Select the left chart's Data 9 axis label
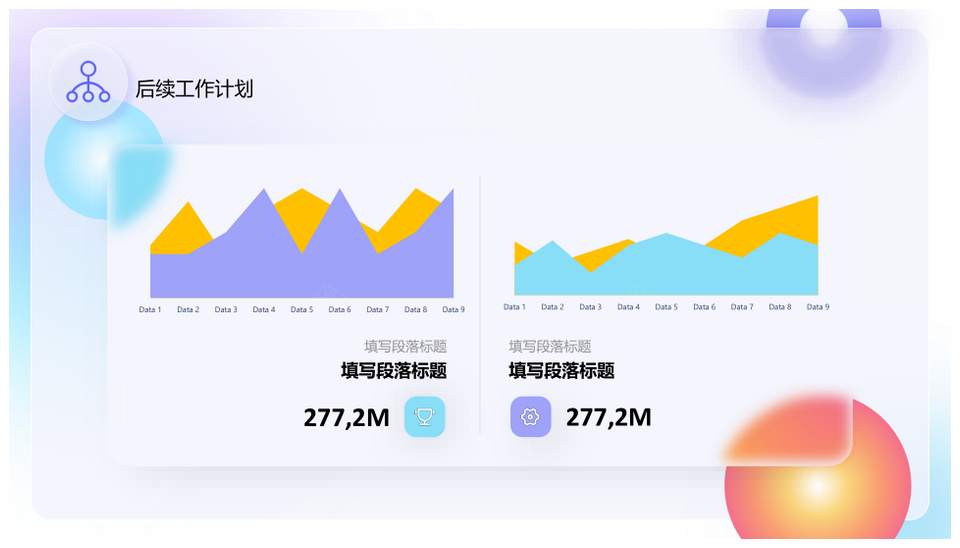 [453, 310]
